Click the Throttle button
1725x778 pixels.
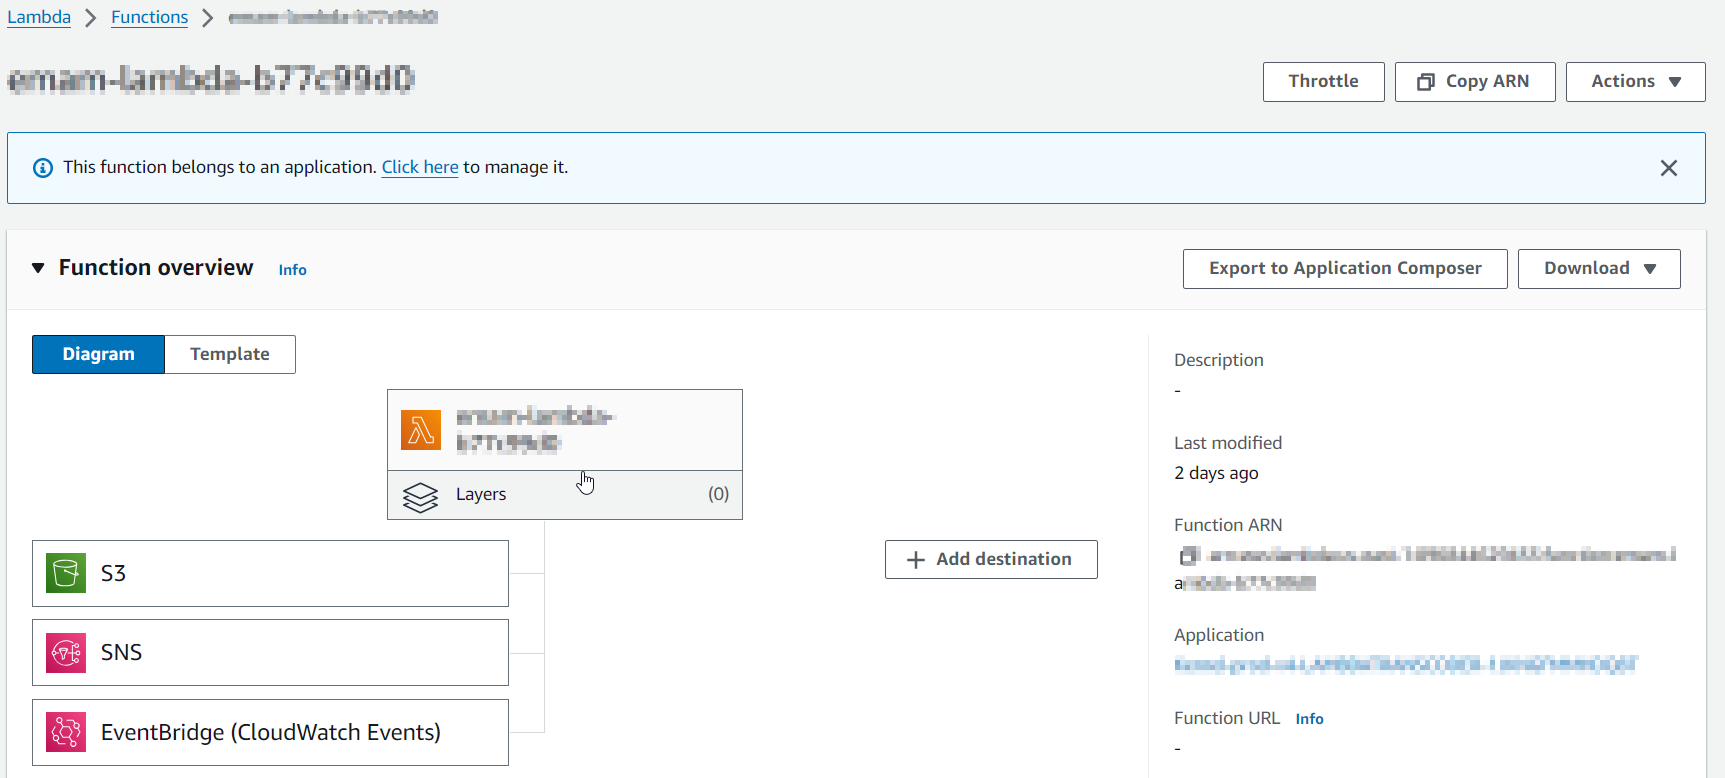pyautogui.click(x=1323, y=82)
